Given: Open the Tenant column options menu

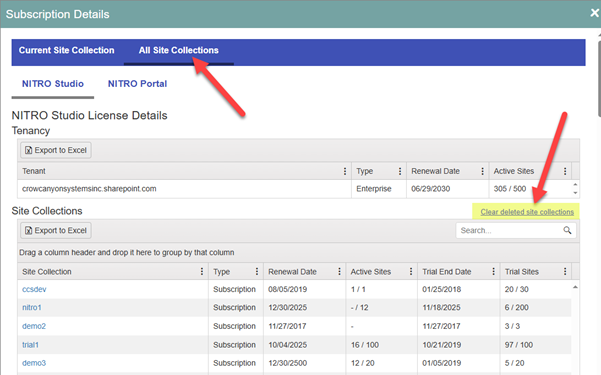Looking at the screenshot, I should (345, 171).
